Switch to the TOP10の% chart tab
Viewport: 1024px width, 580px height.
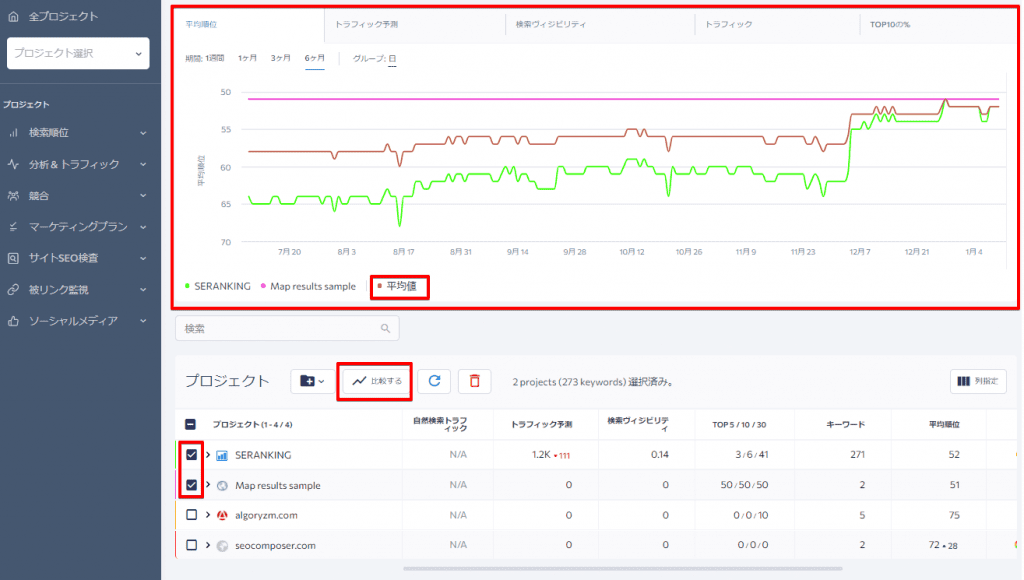[x=938, y=25]
